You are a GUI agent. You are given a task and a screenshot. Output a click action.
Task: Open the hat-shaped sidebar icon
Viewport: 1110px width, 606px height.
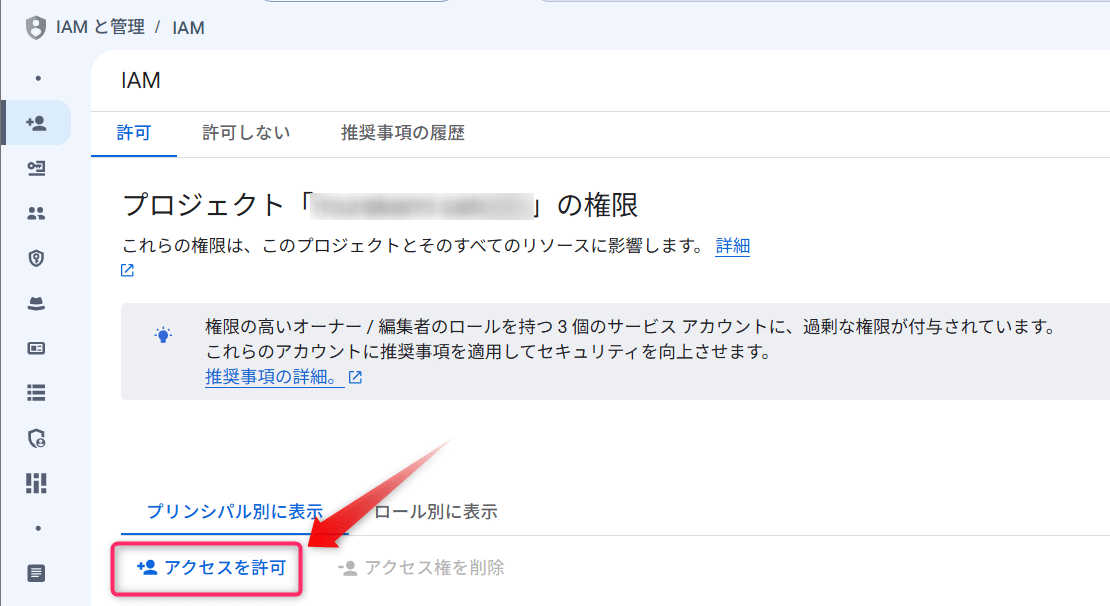[x=36, y=304]
